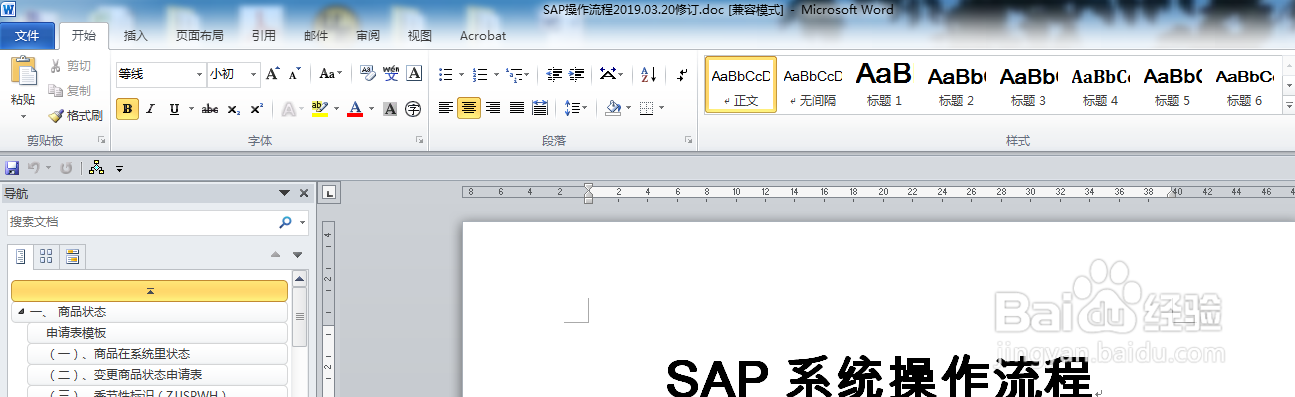Switch to the 页面布局 tab

point(200,35)
